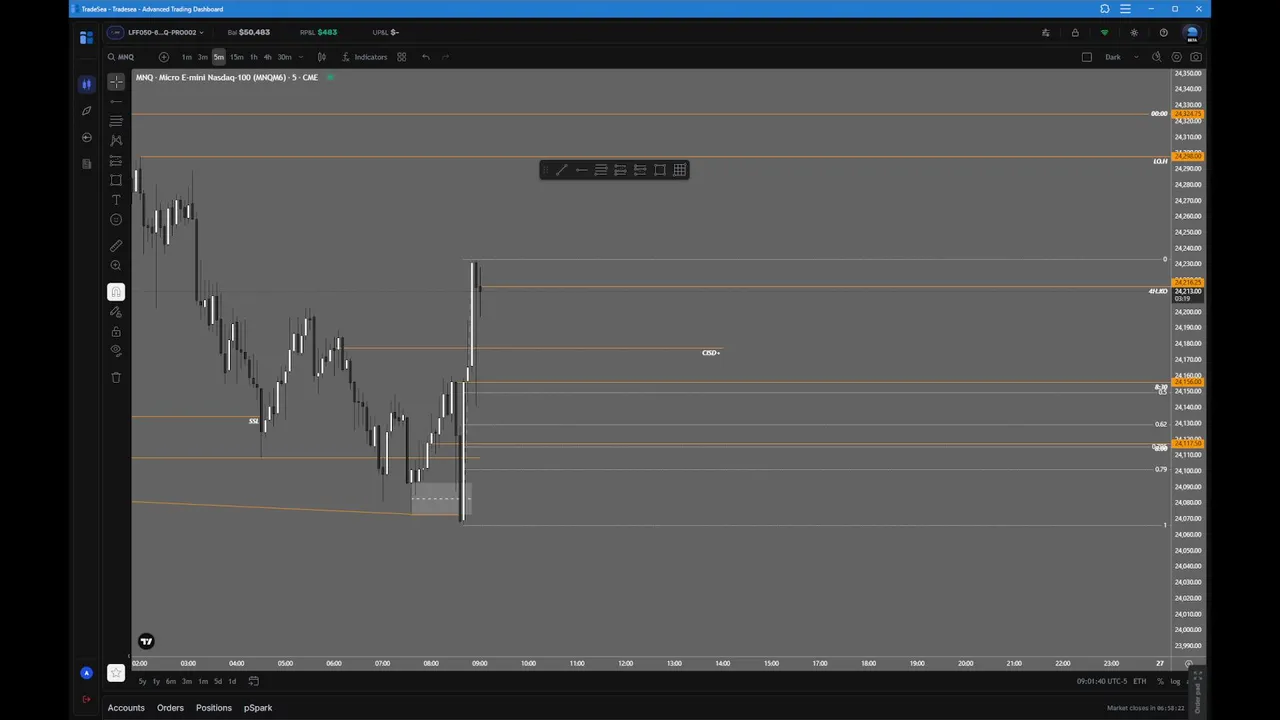The width and height of the screenshot is (1280, 720).
Task: Switch to 4h timeframe
Action: pos(267,57)
